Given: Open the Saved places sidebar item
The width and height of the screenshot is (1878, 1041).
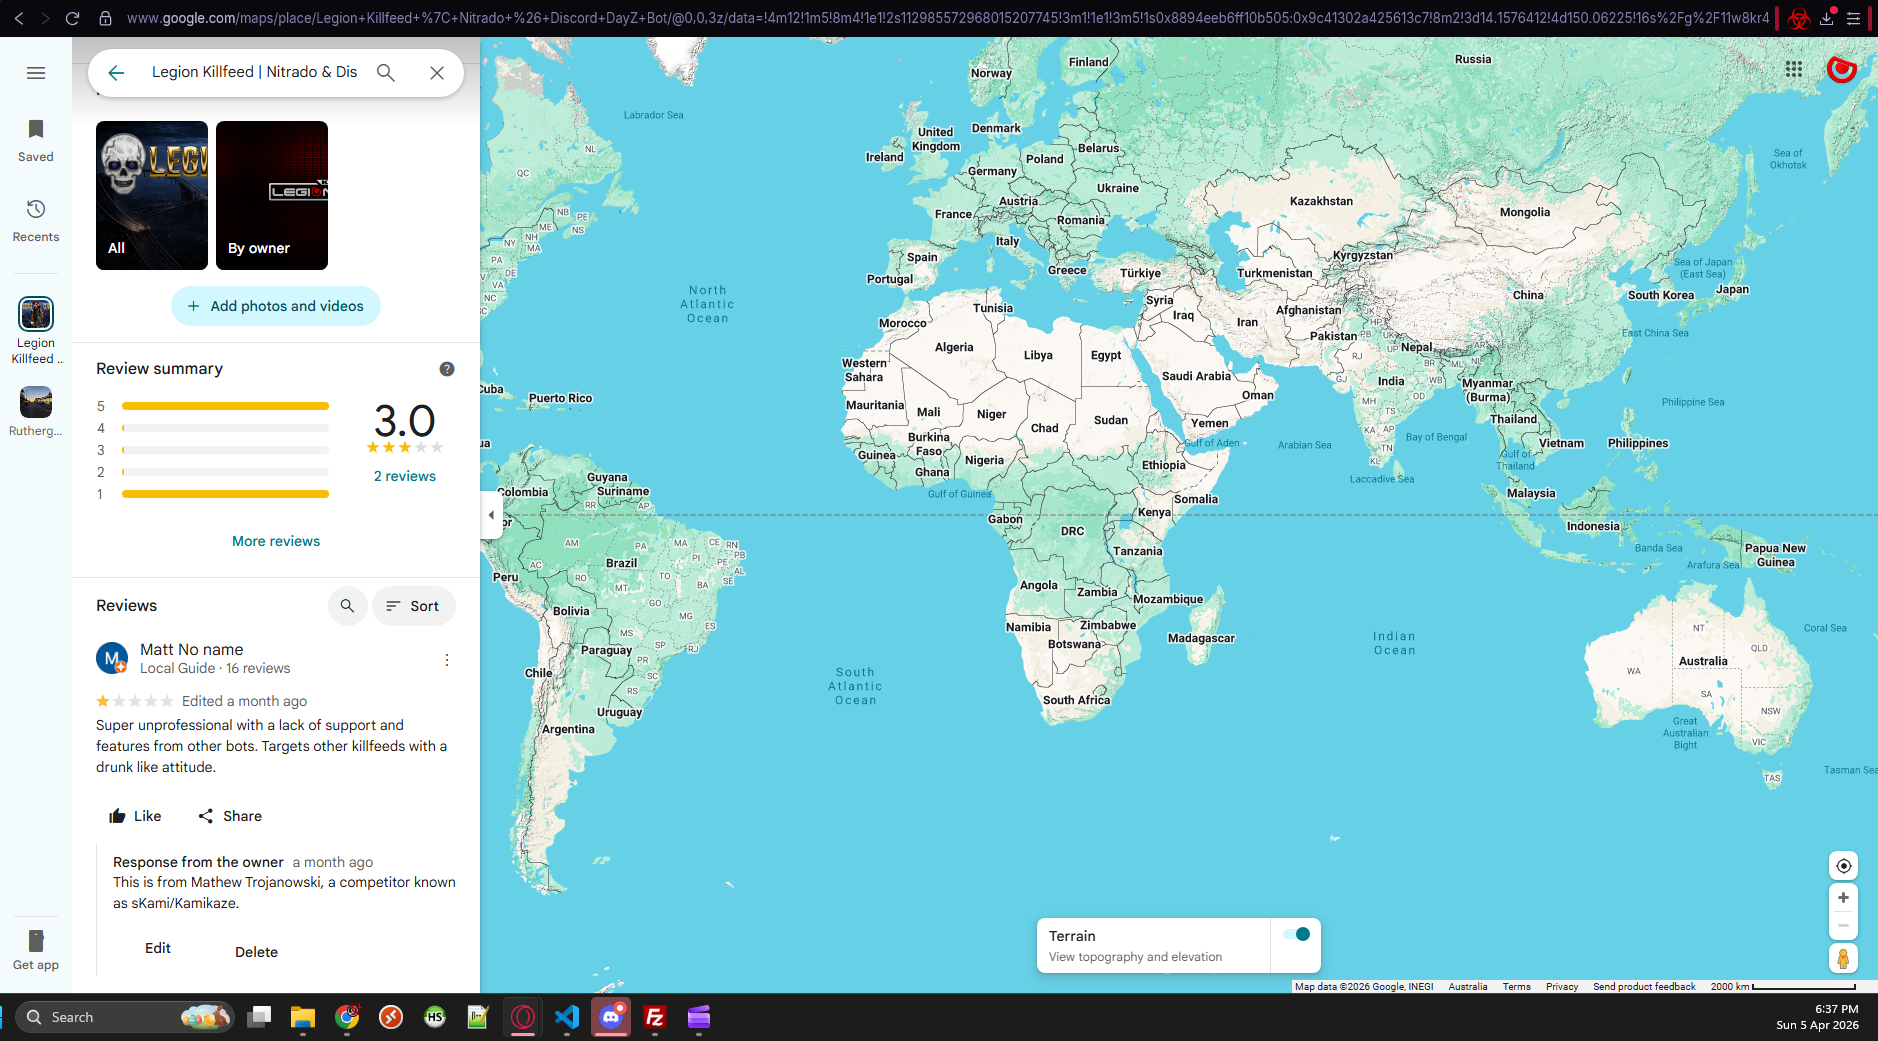Looking at the screenshot, I should (x=36, y=141).
